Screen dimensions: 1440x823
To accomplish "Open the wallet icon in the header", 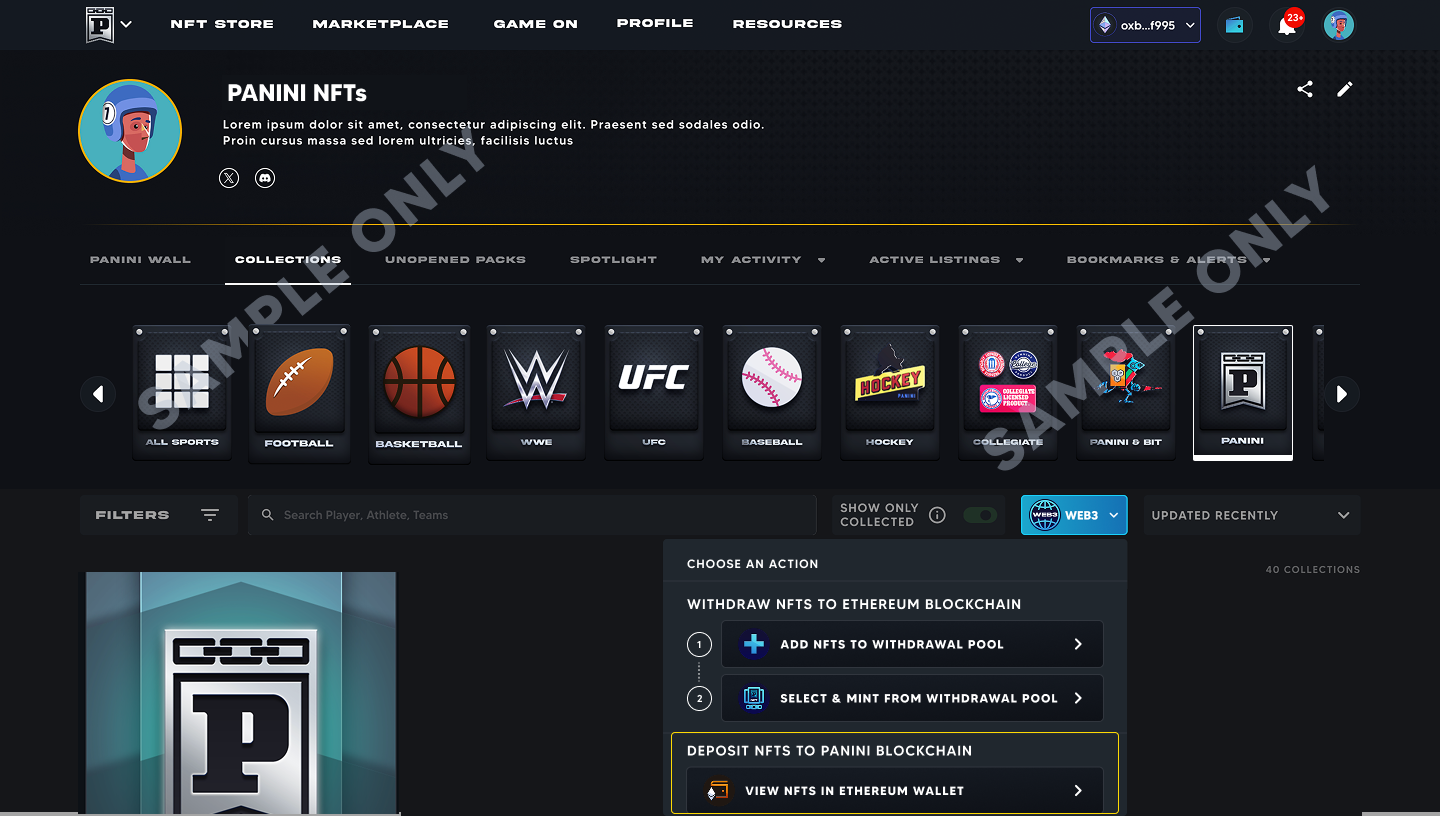I will pyautogui.click(x=1235, y=25).
